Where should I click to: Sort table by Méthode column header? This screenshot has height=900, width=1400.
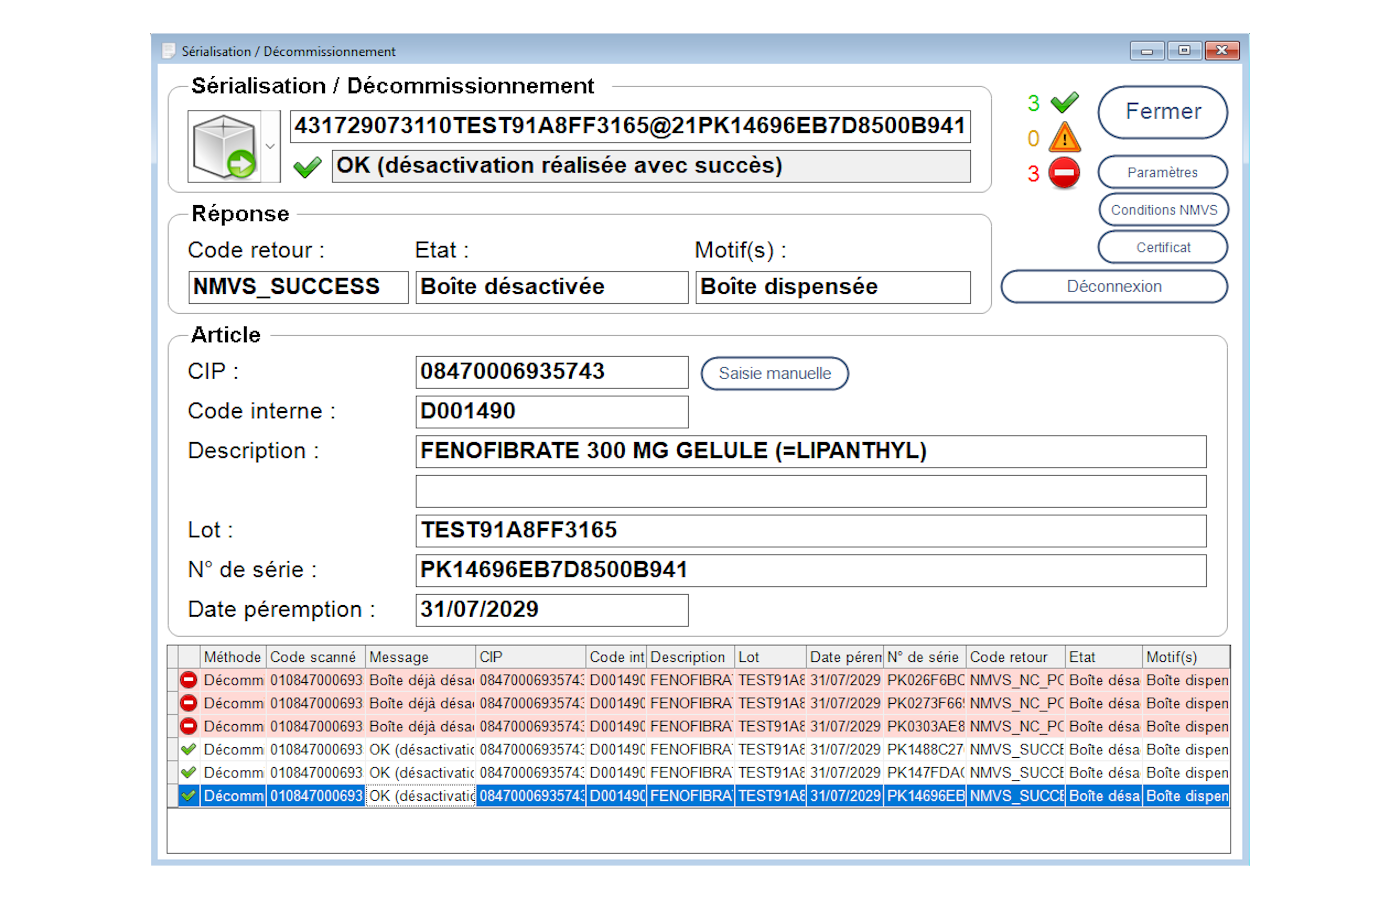click(232, 657)
